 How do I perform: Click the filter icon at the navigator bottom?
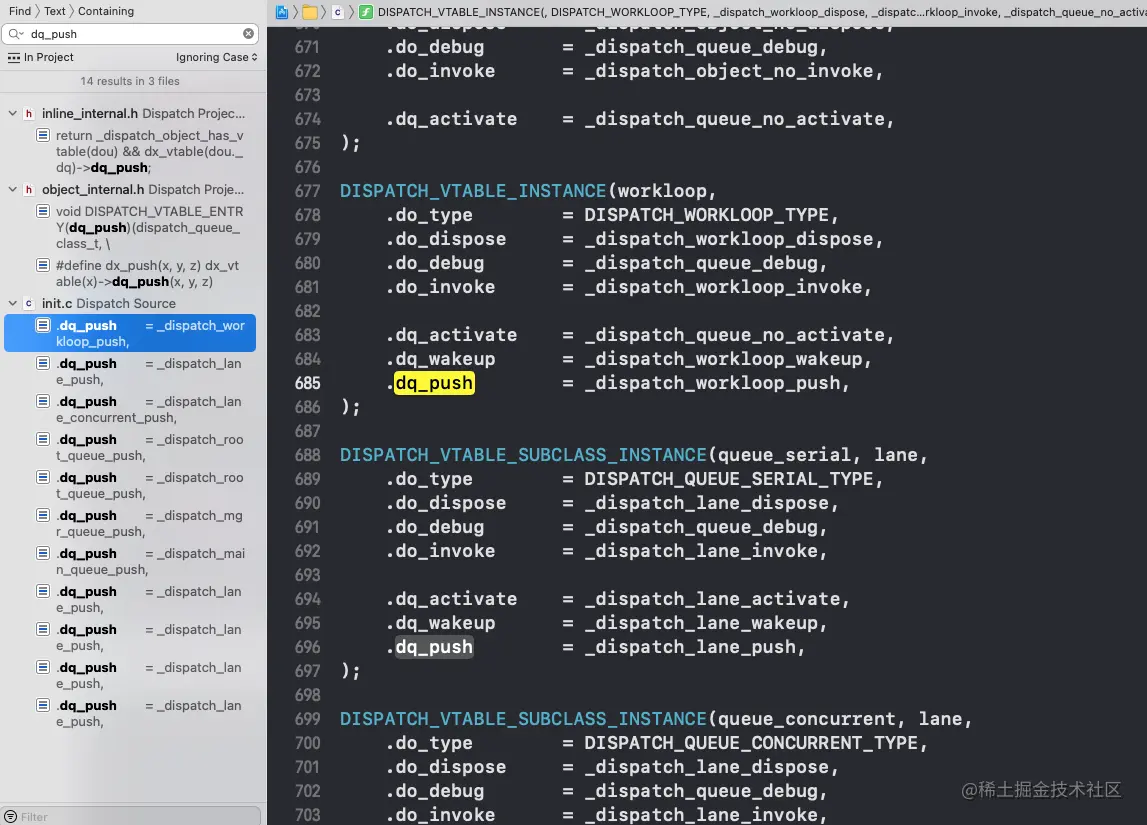[x=11, y=816]
